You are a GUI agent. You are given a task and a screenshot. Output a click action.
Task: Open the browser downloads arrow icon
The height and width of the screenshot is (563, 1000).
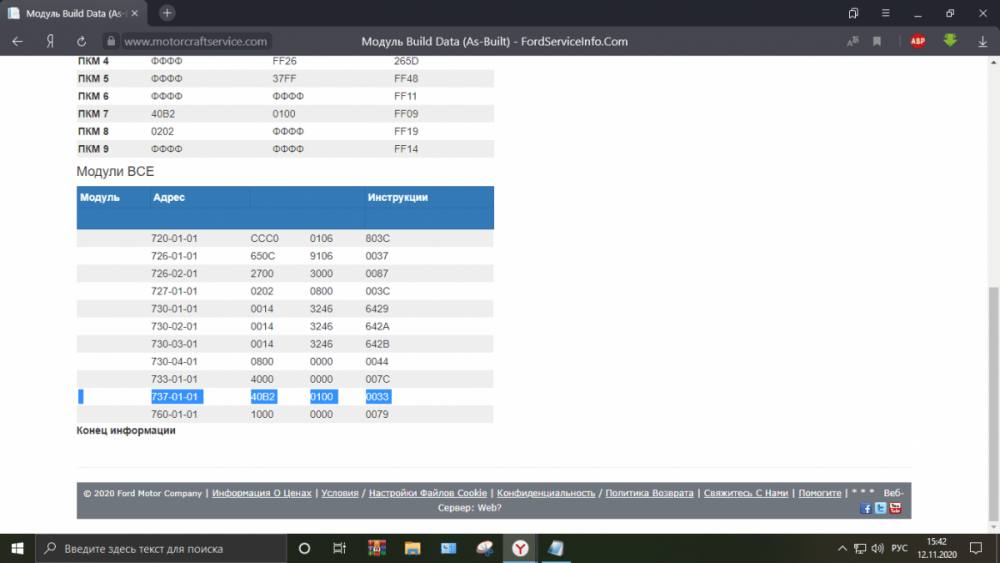coord(983,41)
